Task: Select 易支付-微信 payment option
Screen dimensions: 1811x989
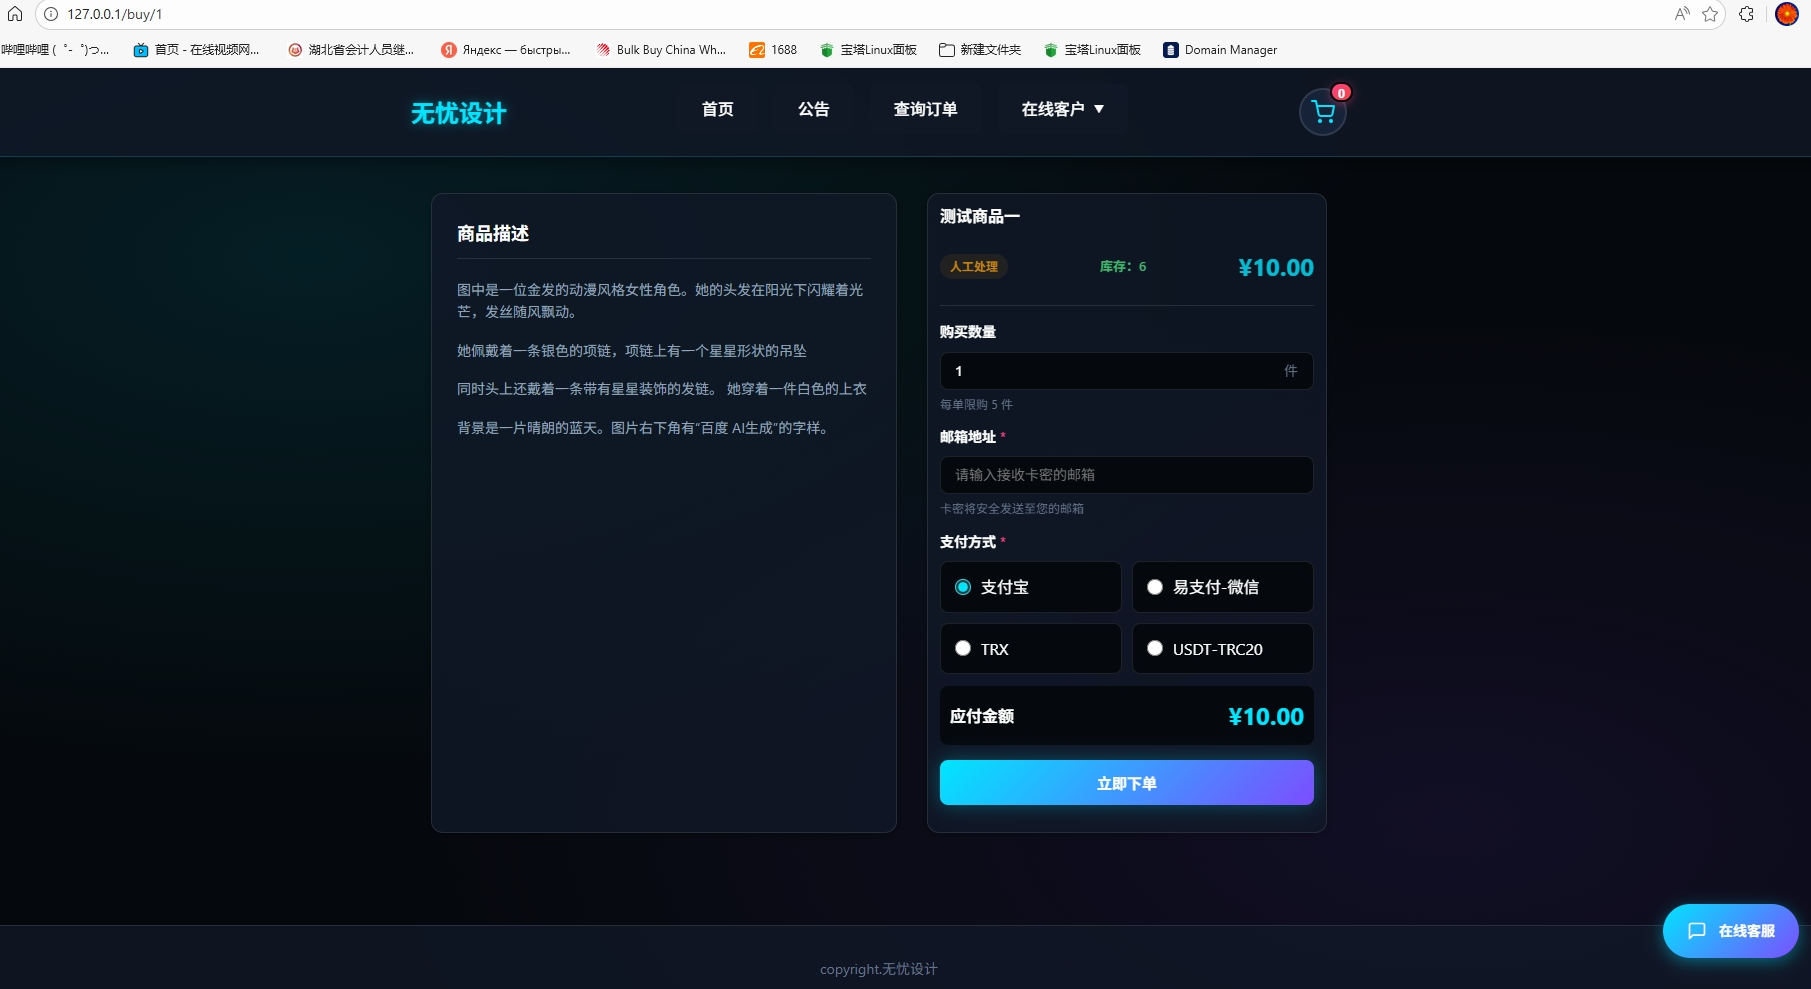Action: coord(1222,587)
